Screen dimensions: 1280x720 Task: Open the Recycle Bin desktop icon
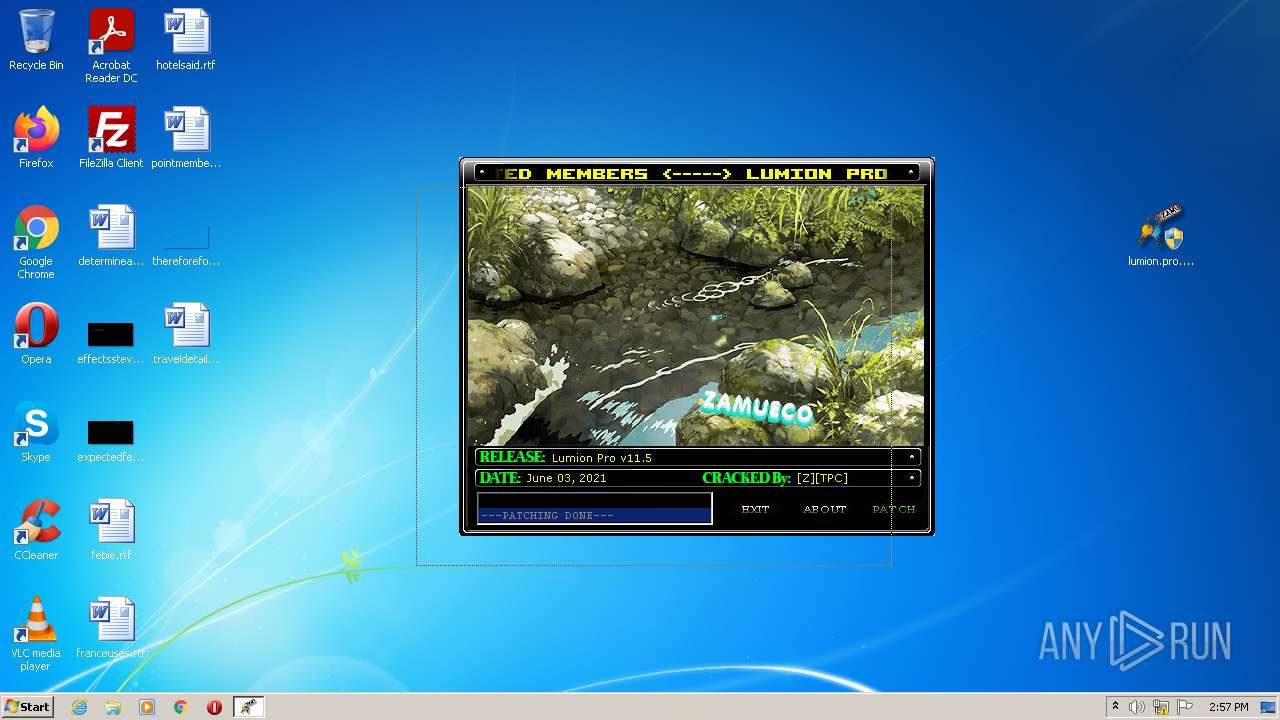click(x=36, y=40)
